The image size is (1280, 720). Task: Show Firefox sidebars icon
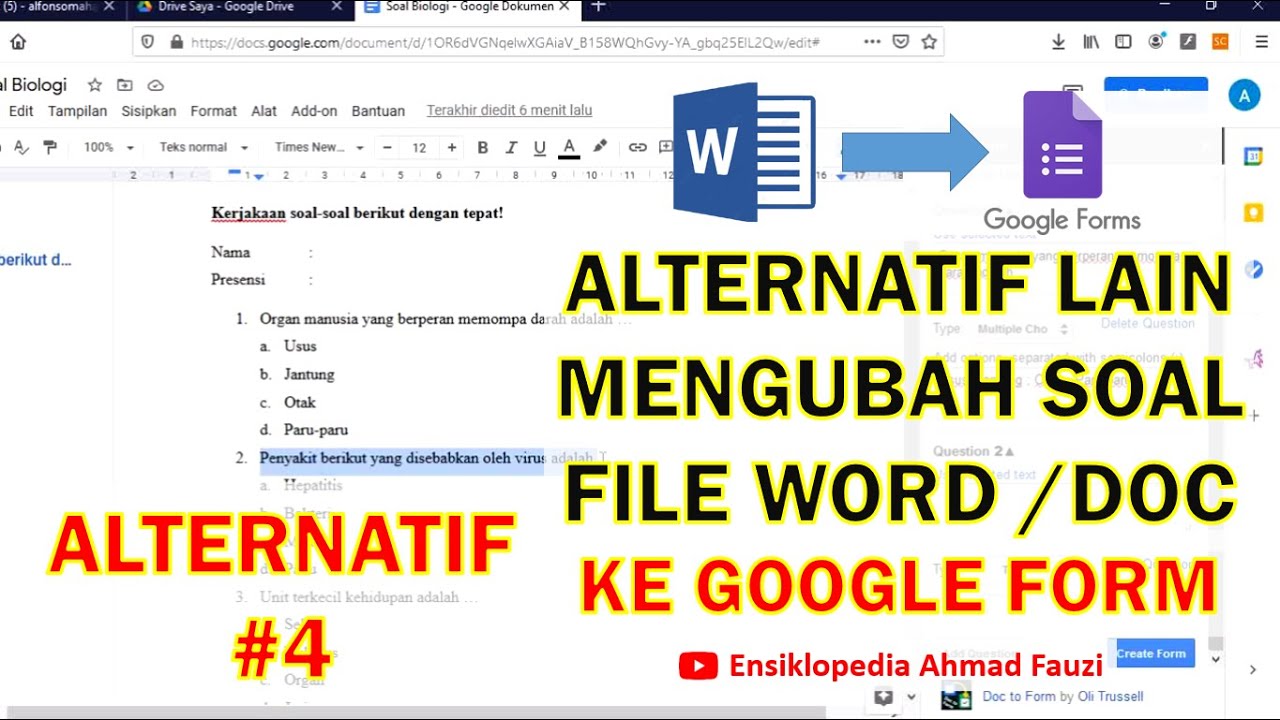pos(1123,42)
